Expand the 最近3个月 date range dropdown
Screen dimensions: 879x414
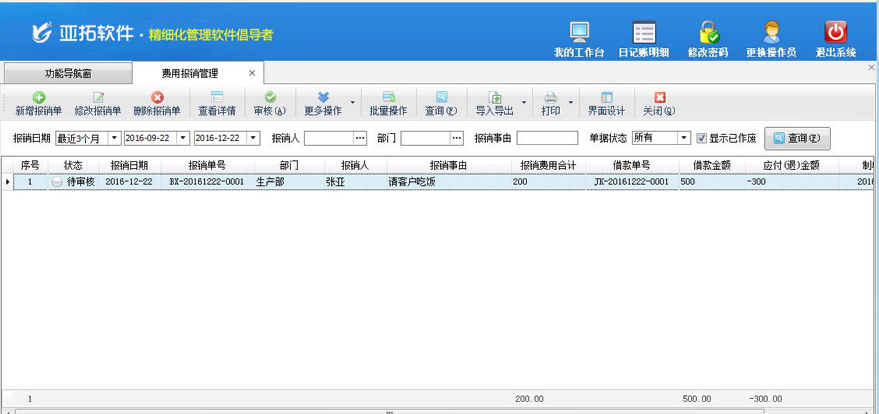click(114, 138)
